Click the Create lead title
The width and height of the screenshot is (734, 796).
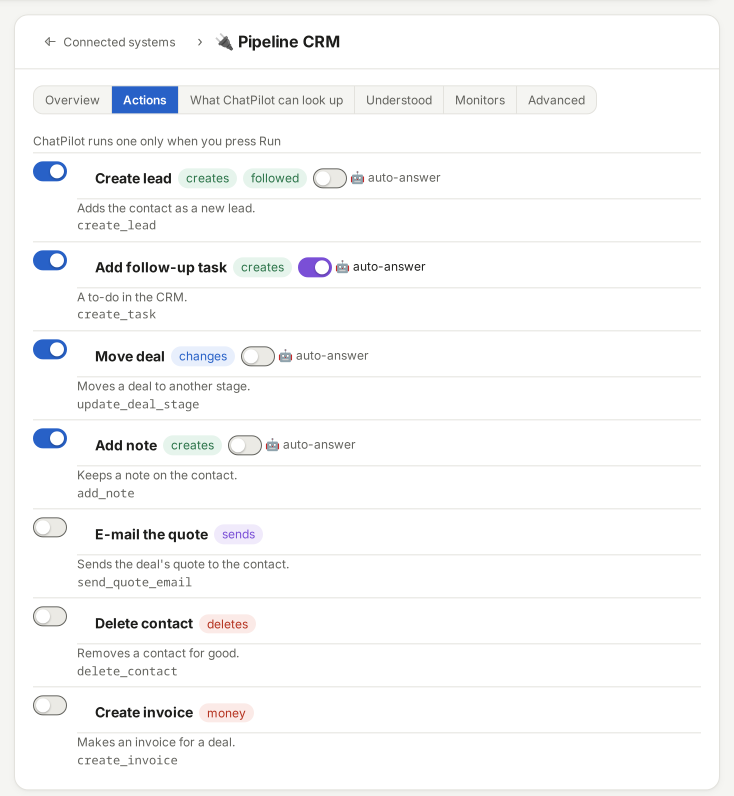134,178
